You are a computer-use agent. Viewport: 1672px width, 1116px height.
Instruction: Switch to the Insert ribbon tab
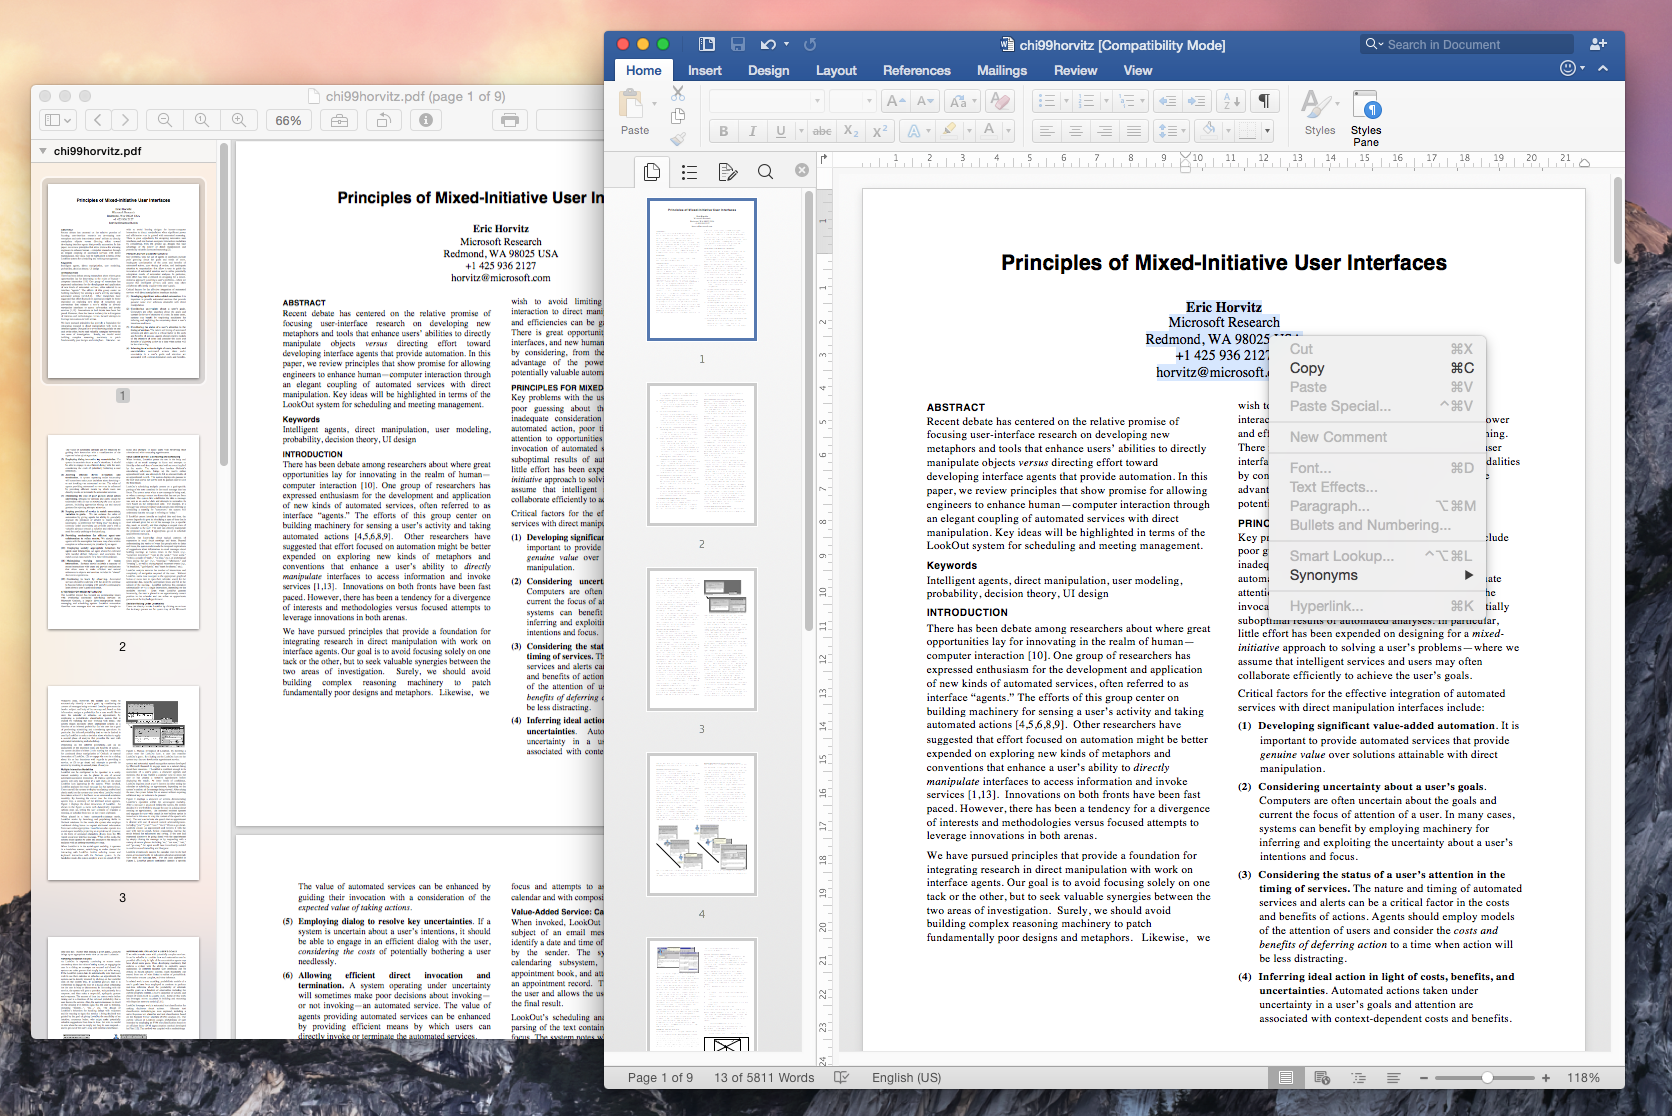(704, 70)
